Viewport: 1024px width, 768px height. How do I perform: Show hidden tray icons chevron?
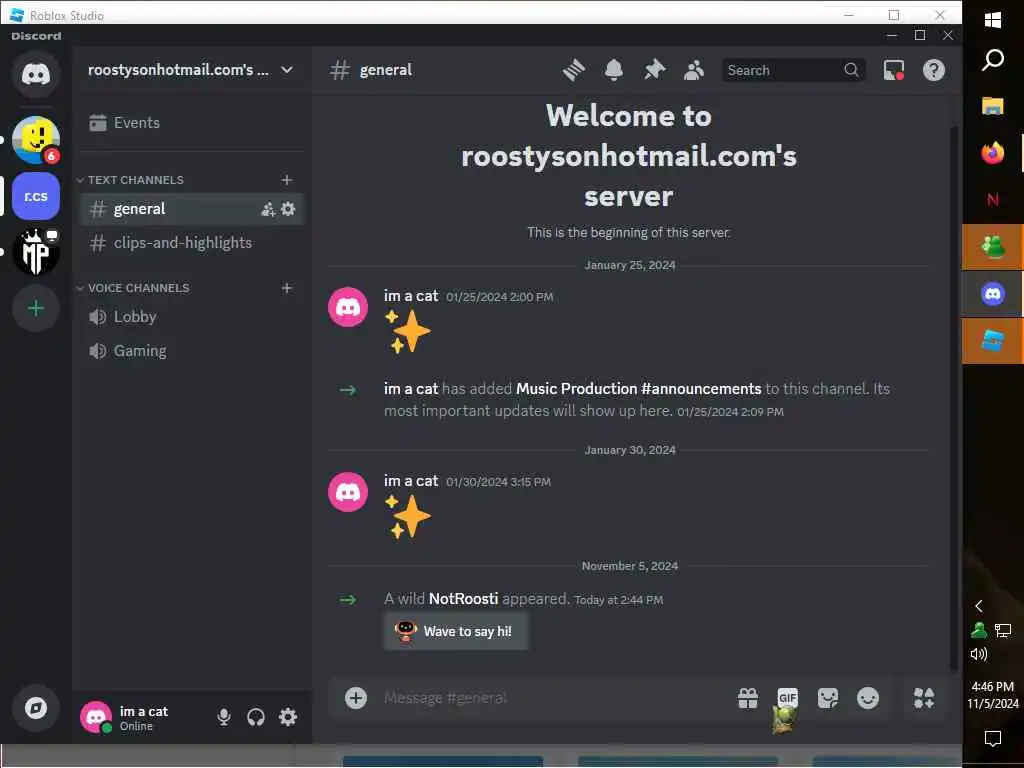[978, 606]
